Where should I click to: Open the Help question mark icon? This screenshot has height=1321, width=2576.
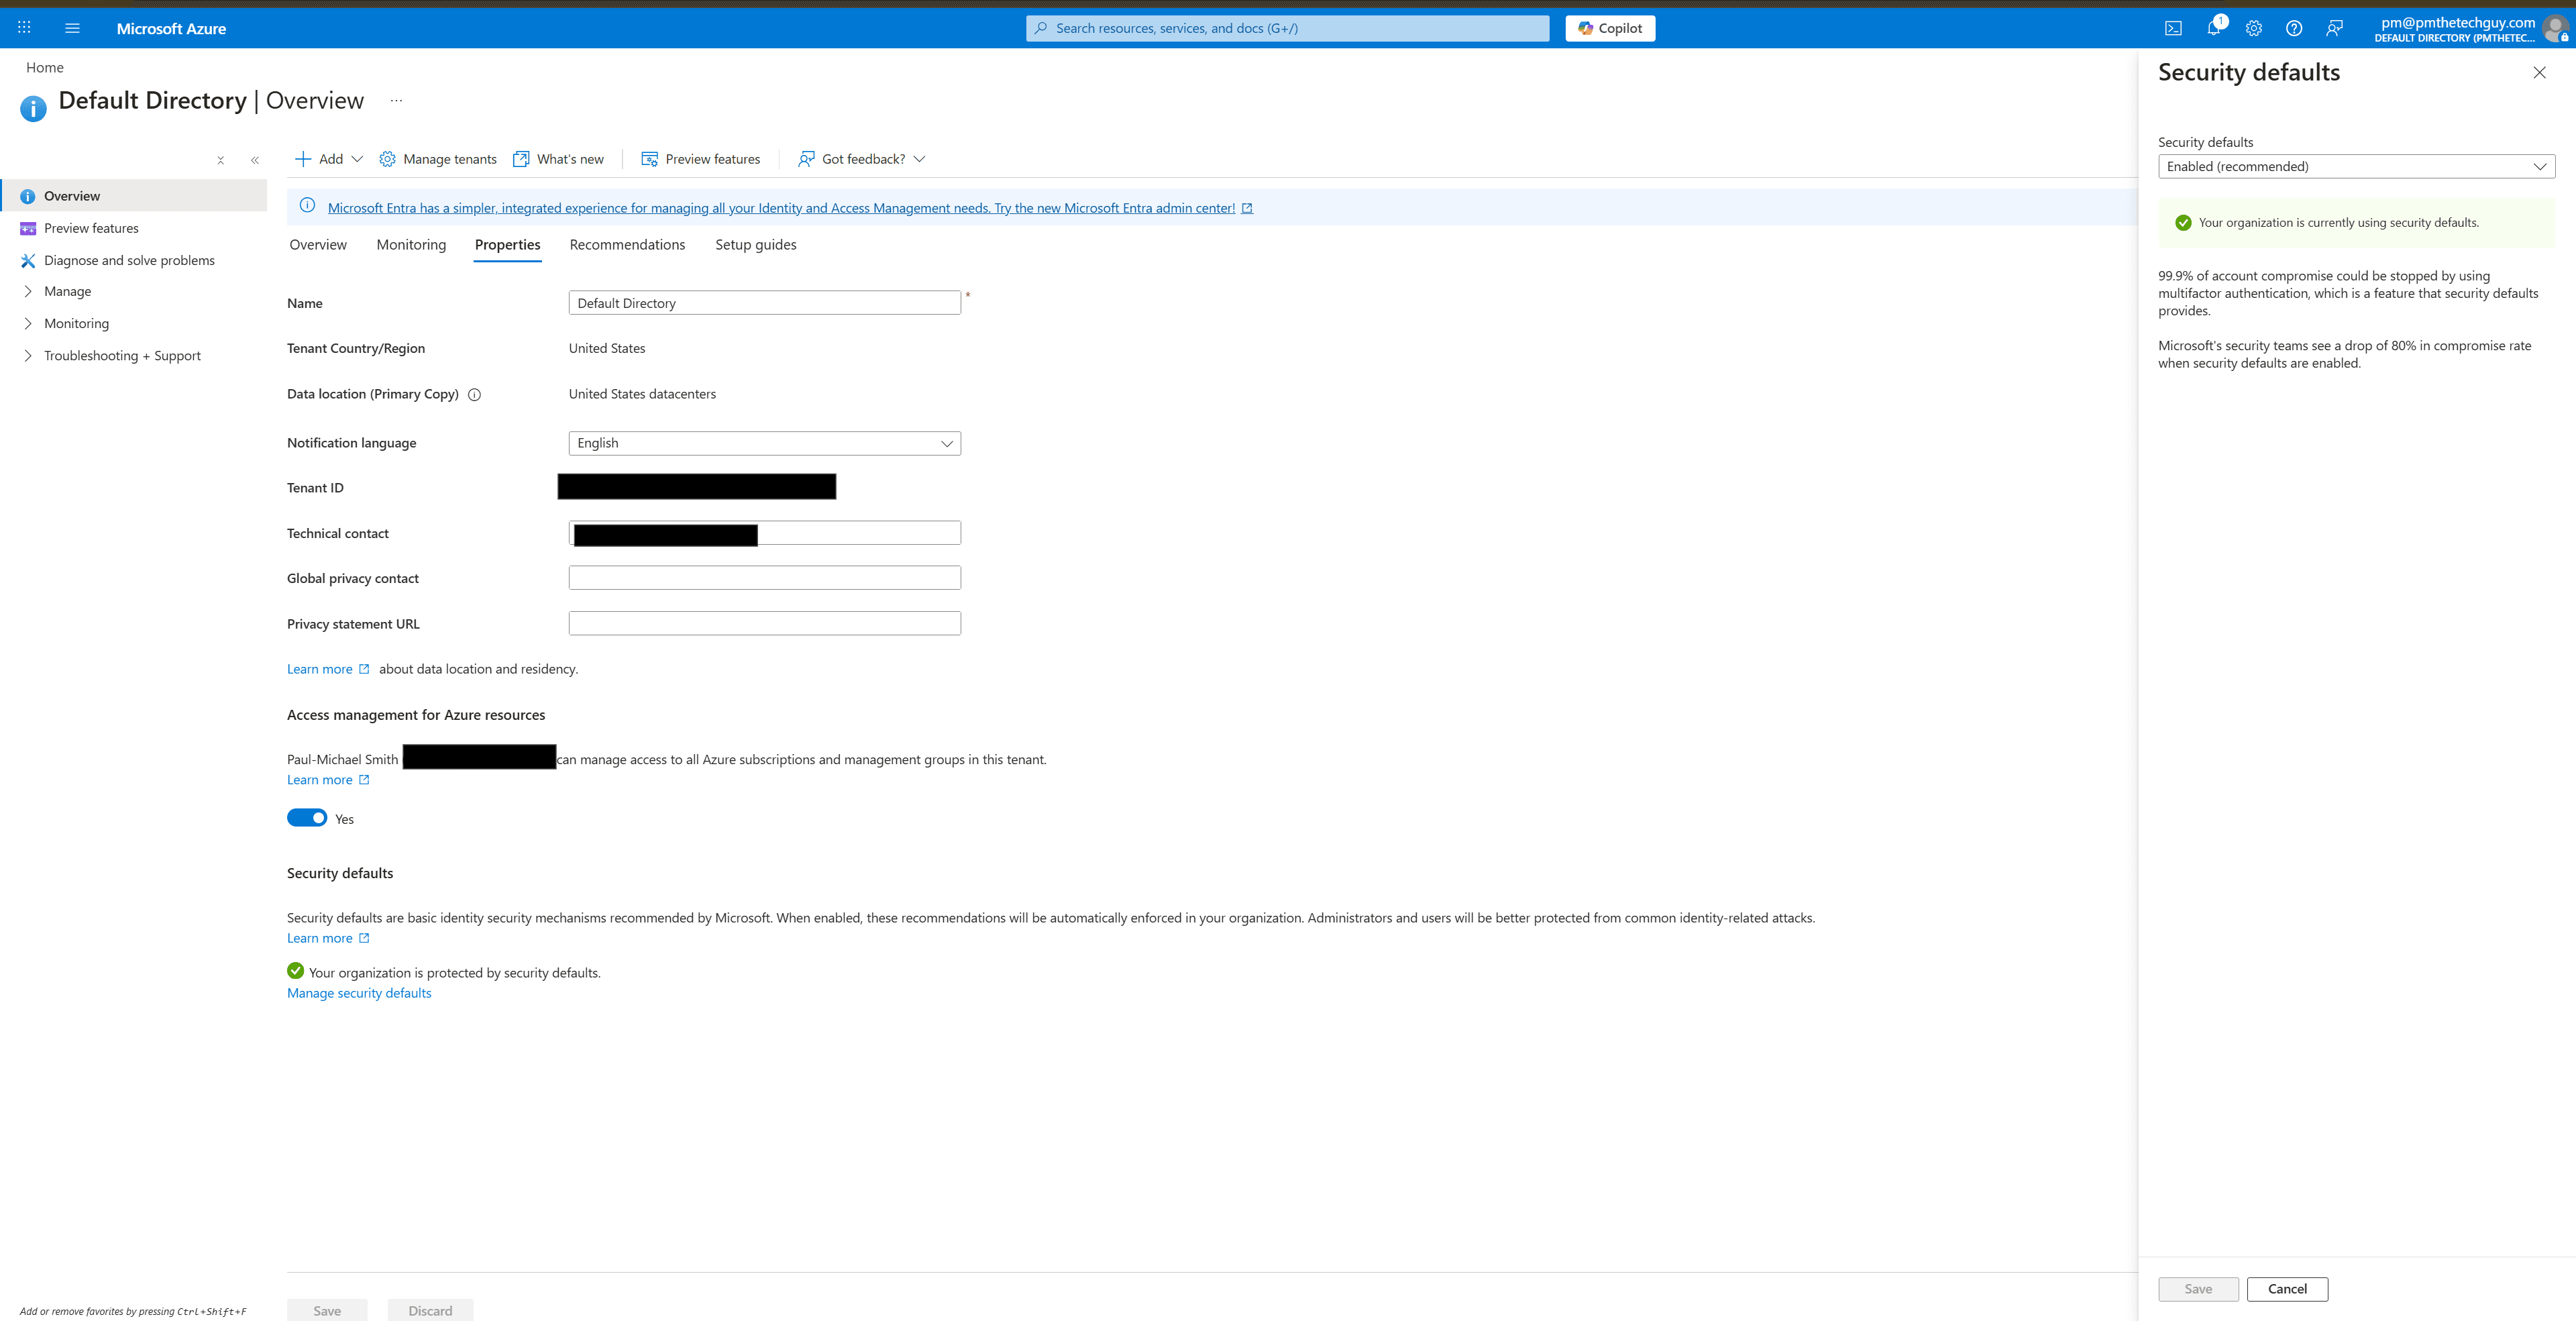coord(2293,28)
